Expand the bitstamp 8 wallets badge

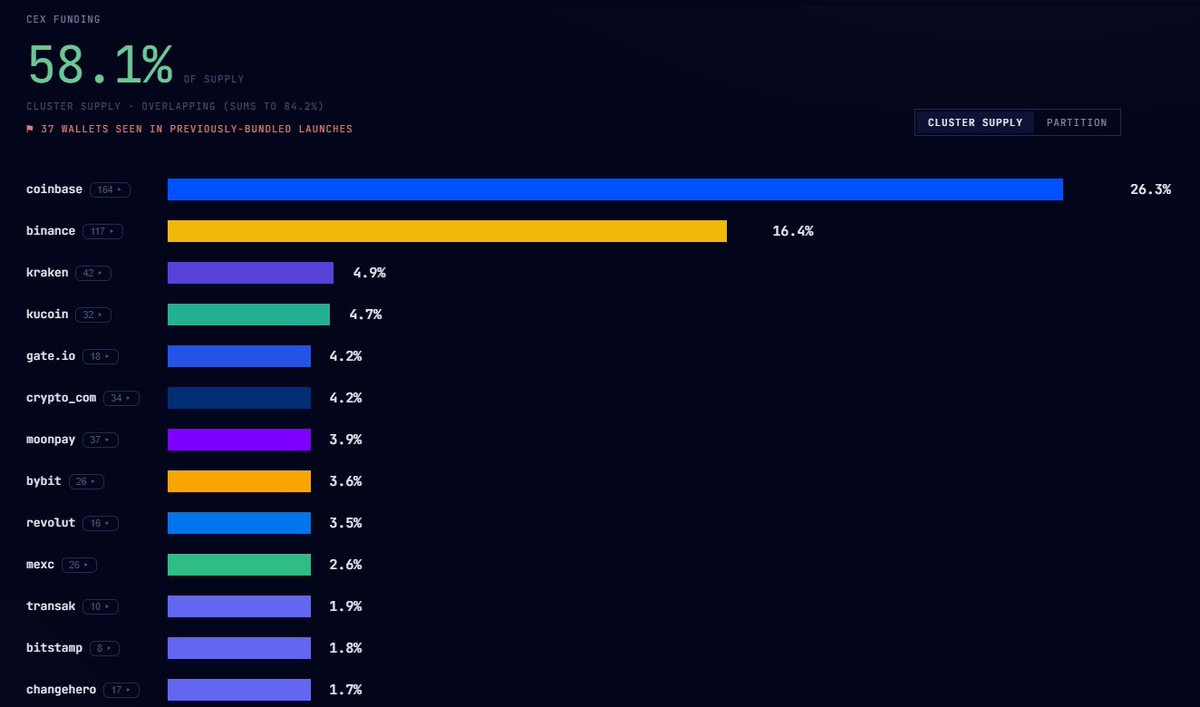[104, 648]
